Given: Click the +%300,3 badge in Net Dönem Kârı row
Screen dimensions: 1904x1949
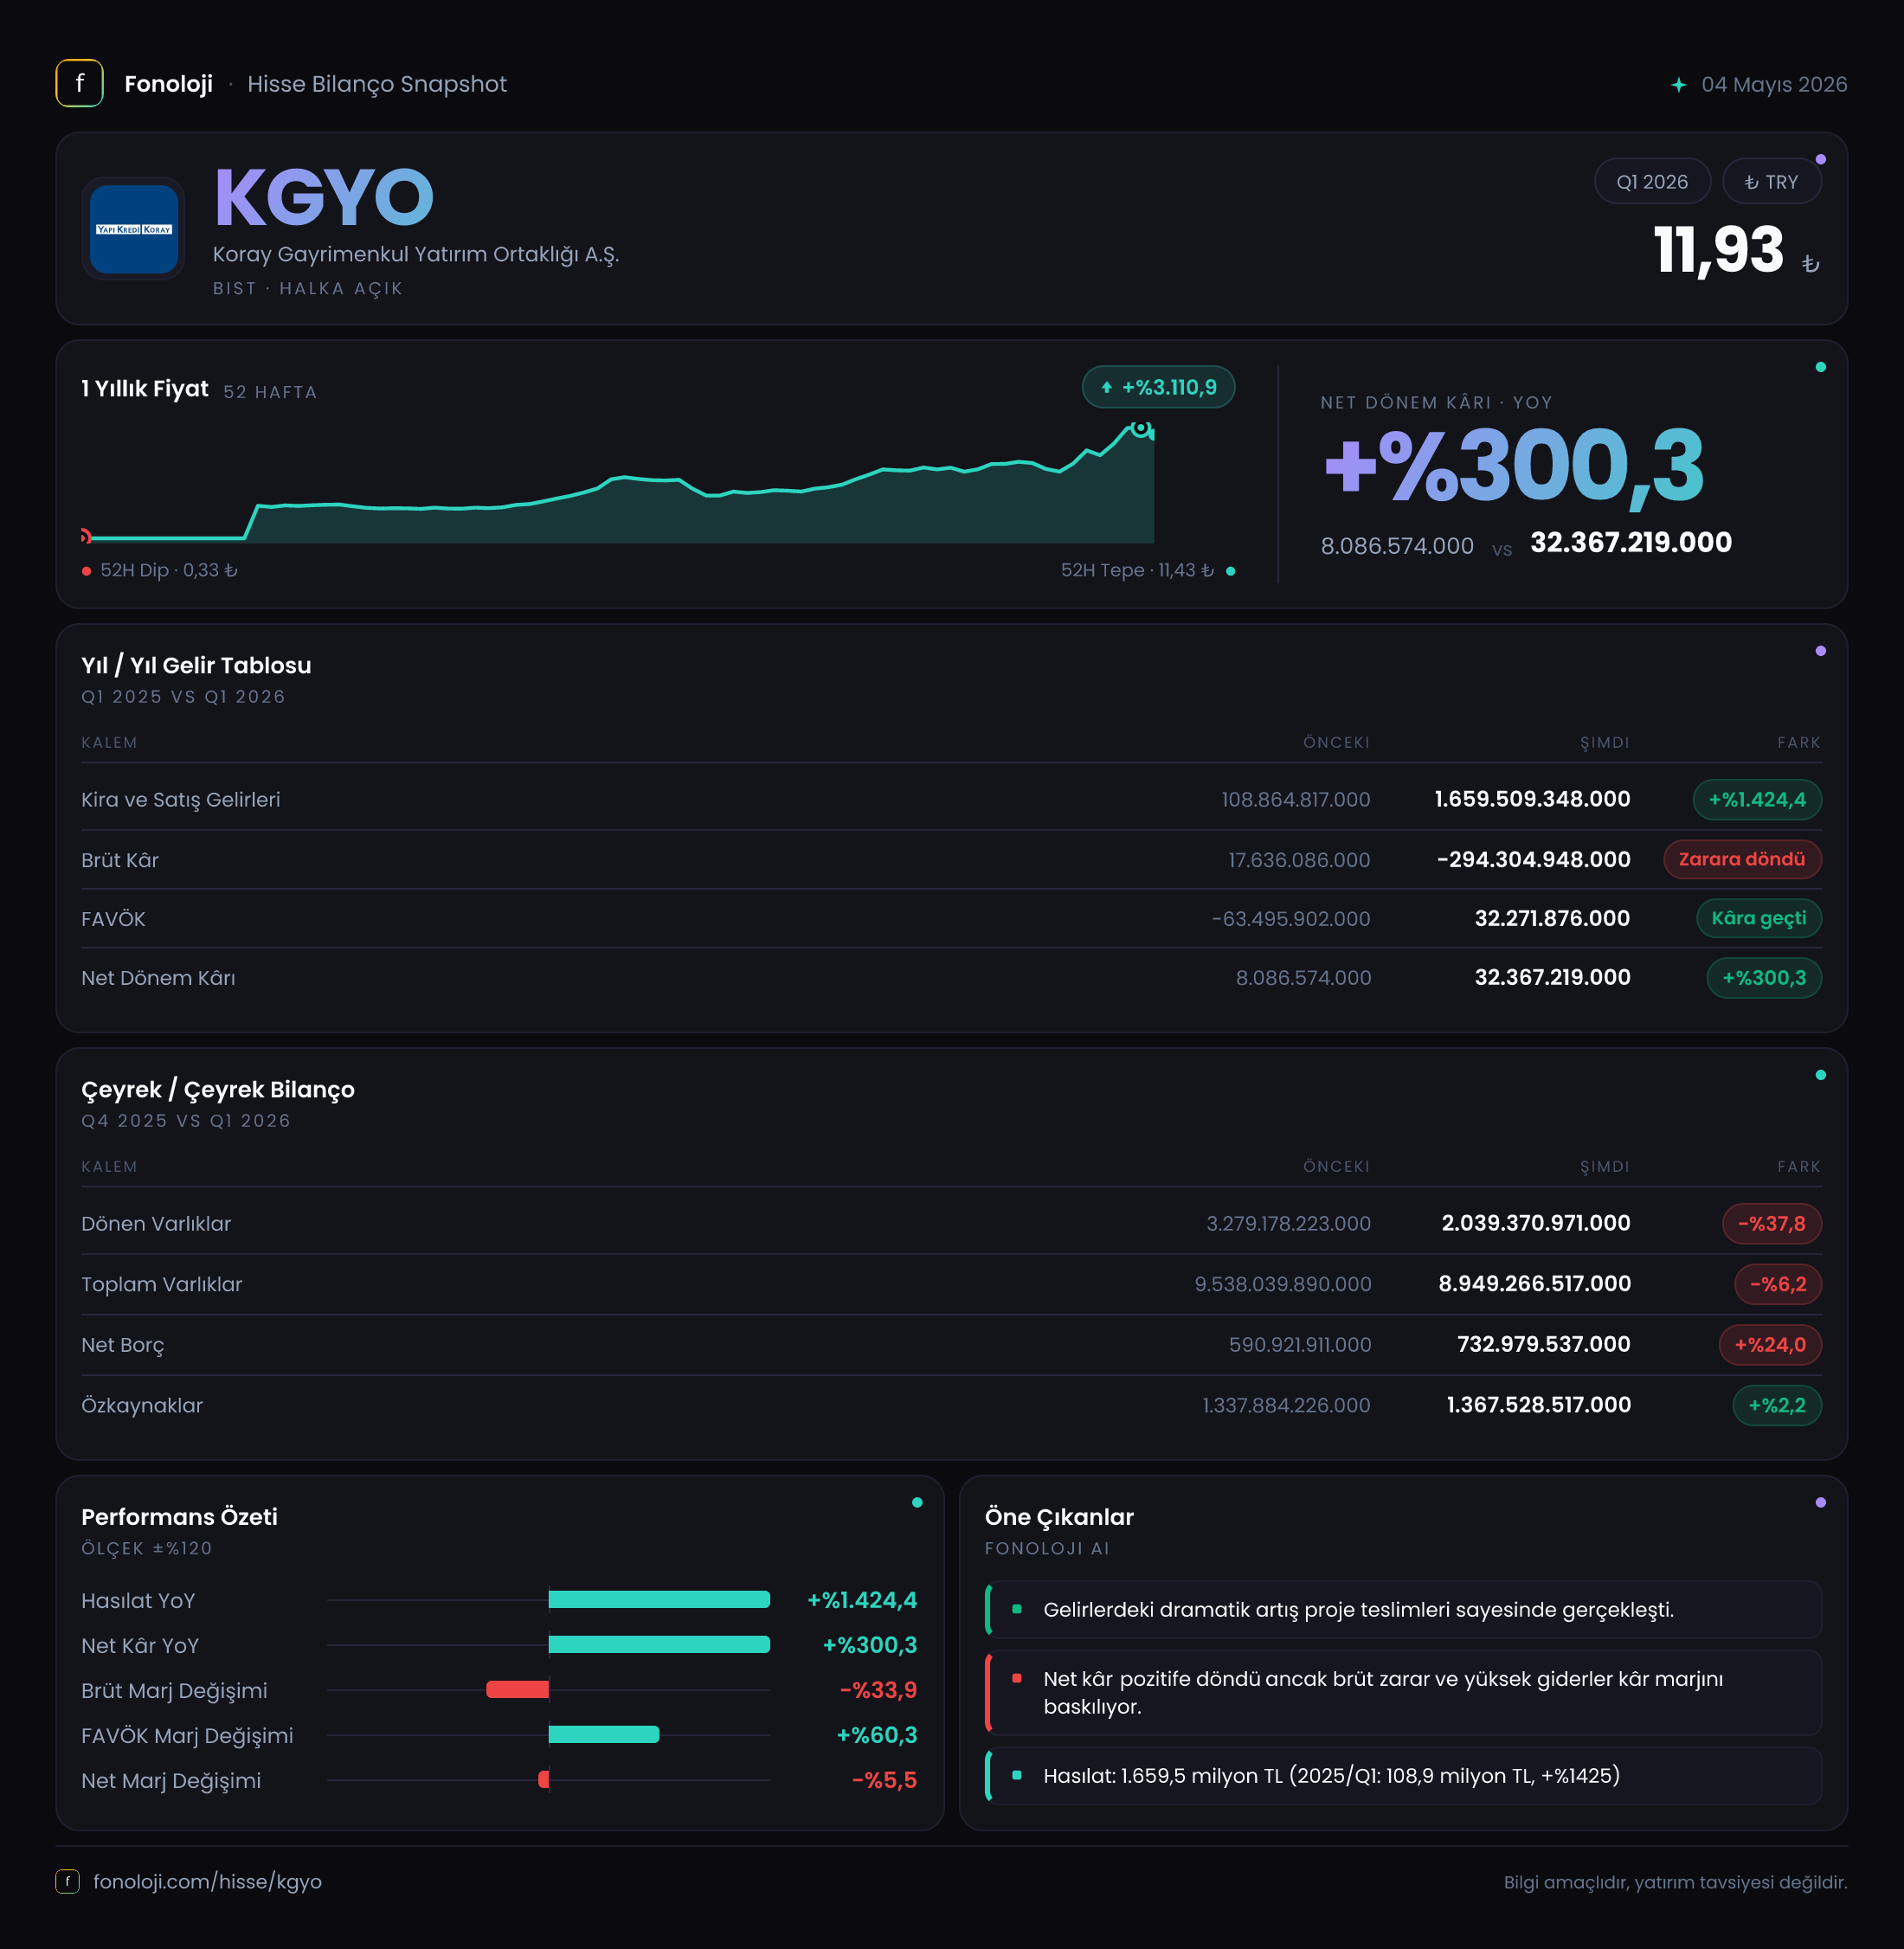Looking at the screenshot, I should pos(1764,978).
